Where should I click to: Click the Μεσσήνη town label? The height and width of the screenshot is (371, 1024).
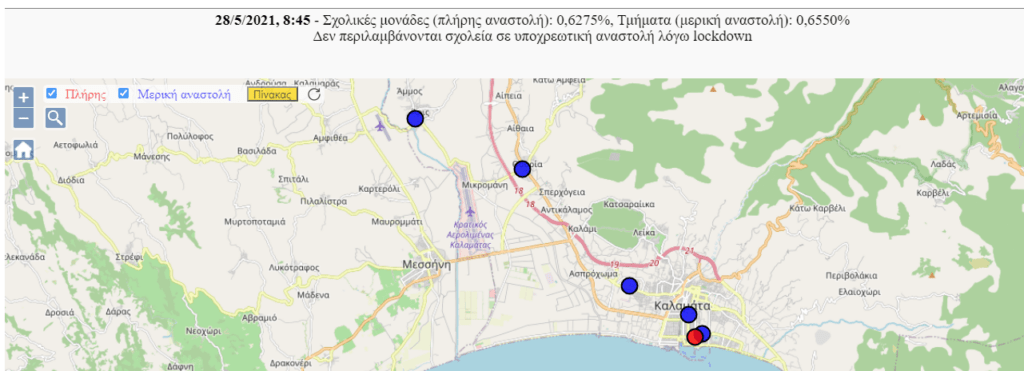[x=428, y=265]
